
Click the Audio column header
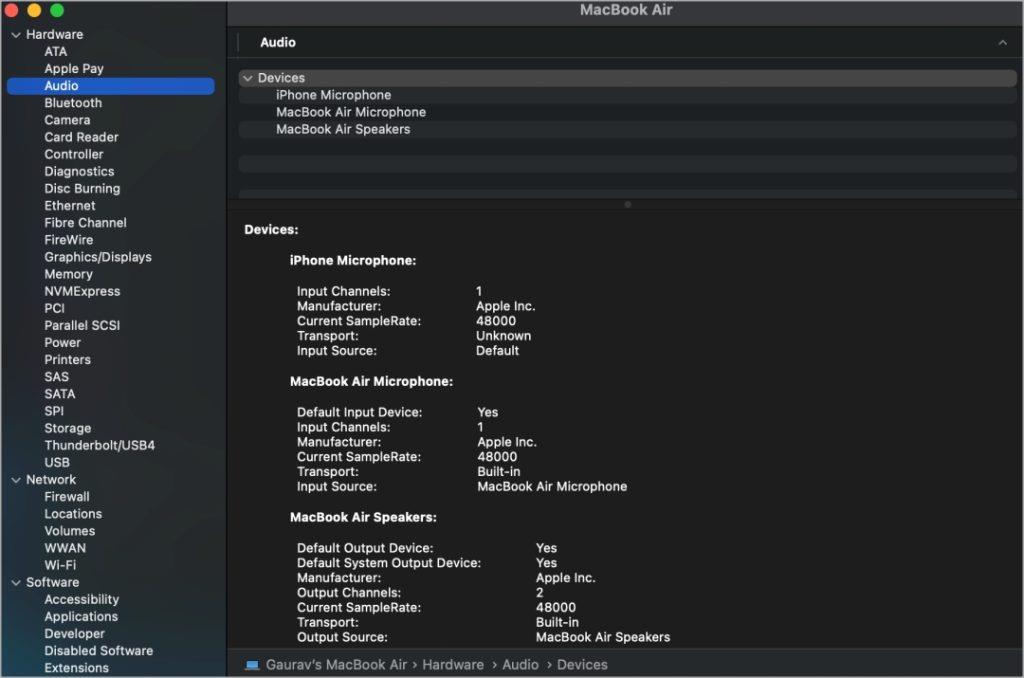pos(278,42)
